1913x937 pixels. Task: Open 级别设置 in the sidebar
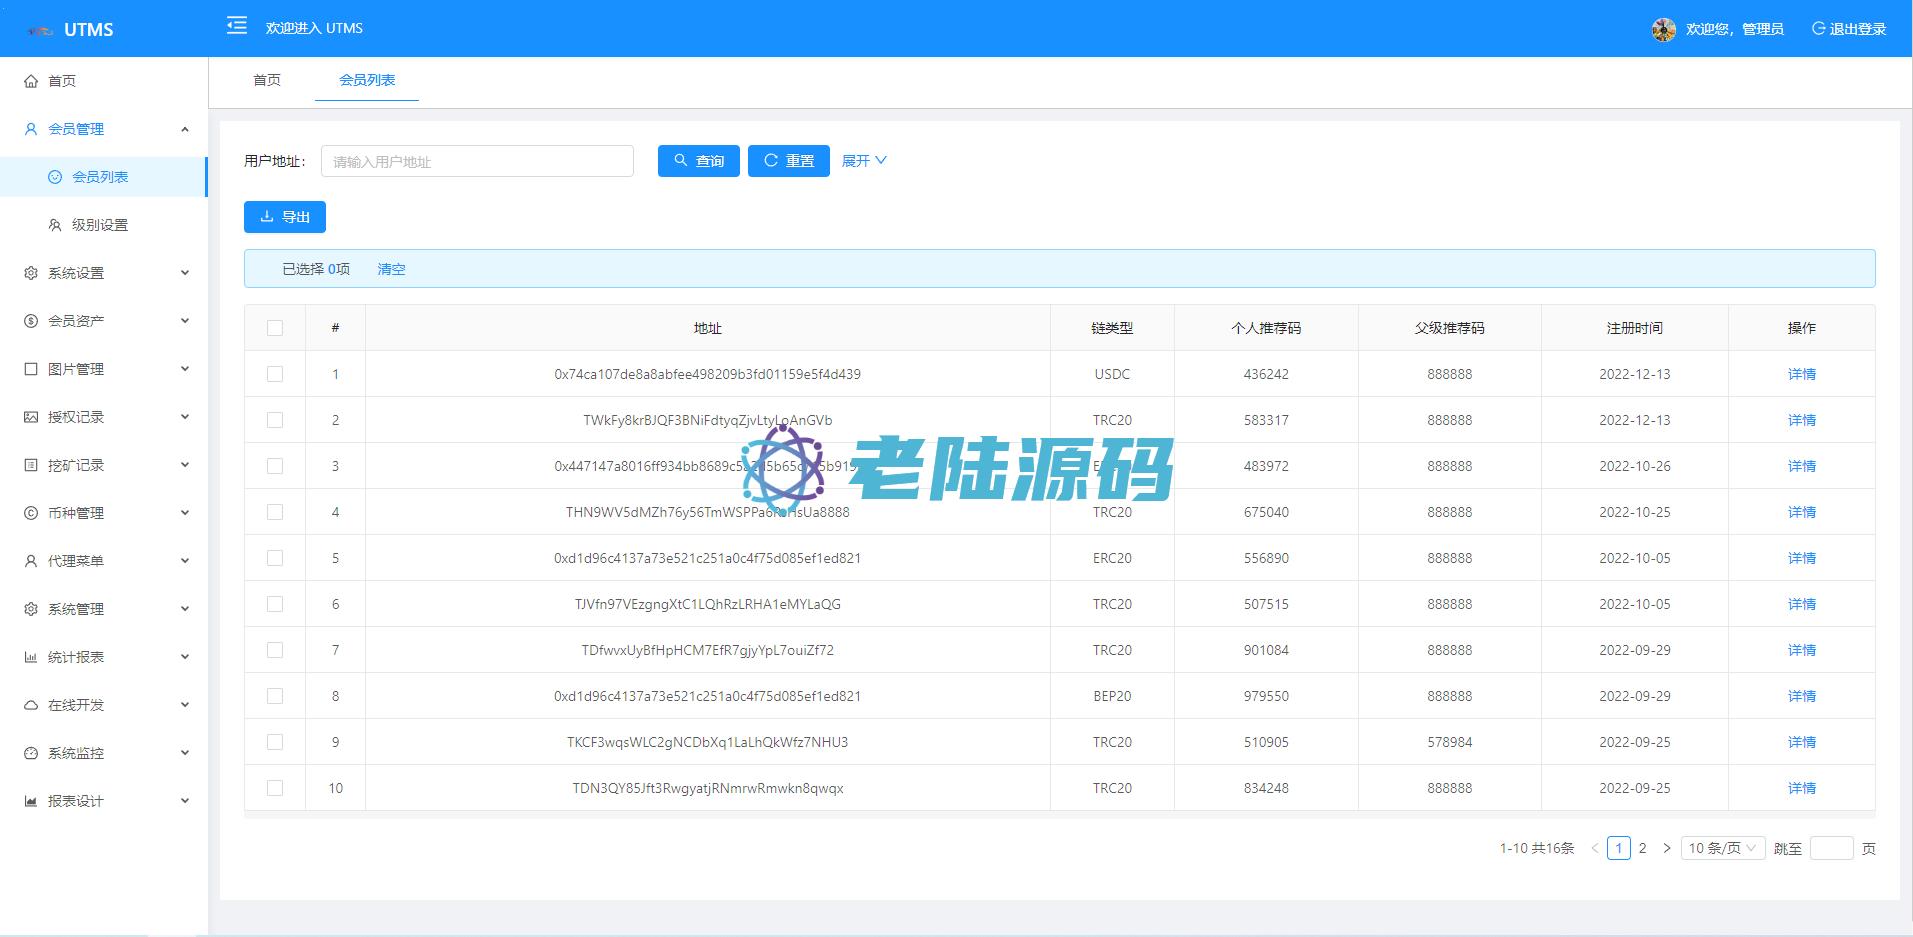pyautogui.click(x=100, y=225)
